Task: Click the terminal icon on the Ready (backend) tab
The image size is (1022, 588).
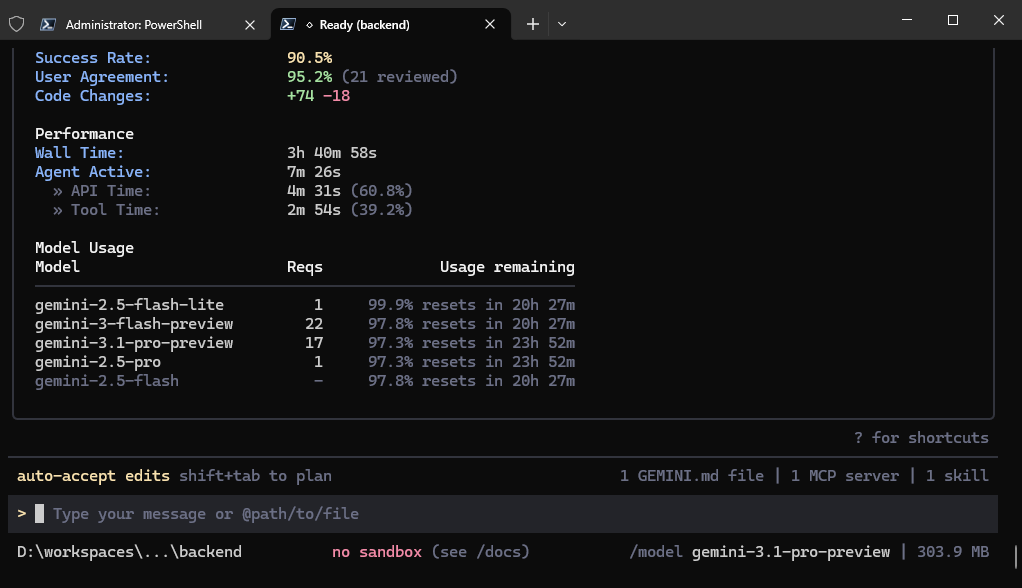Action: click(287, 24)
